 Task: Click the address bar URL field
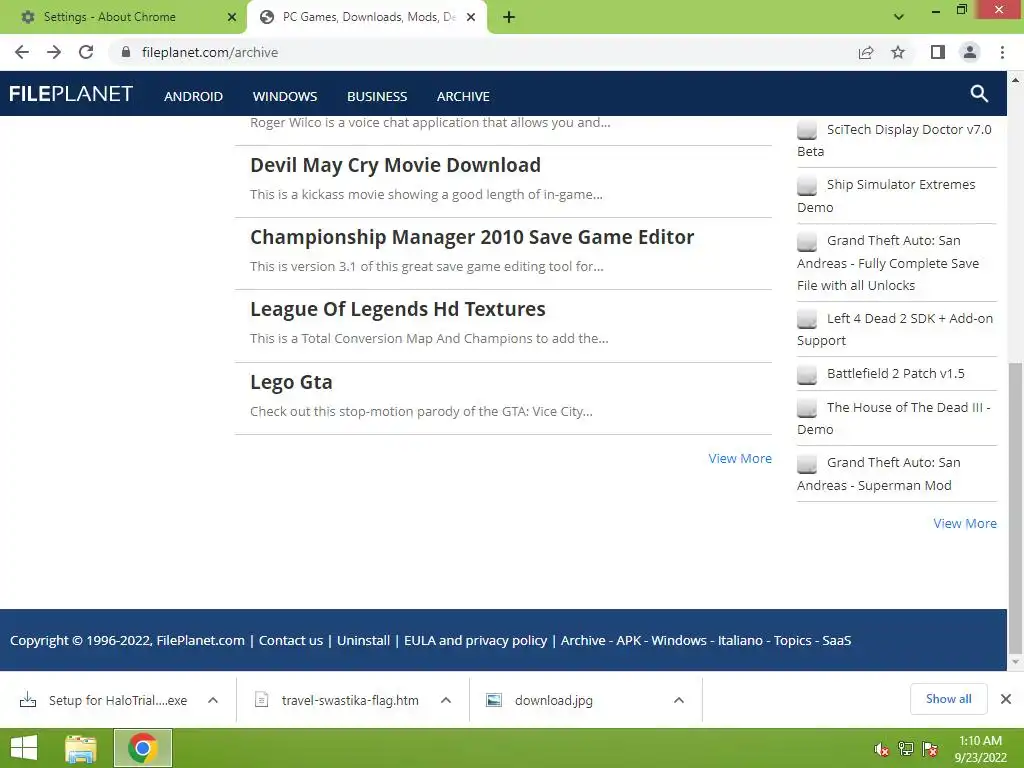point(483,52)
